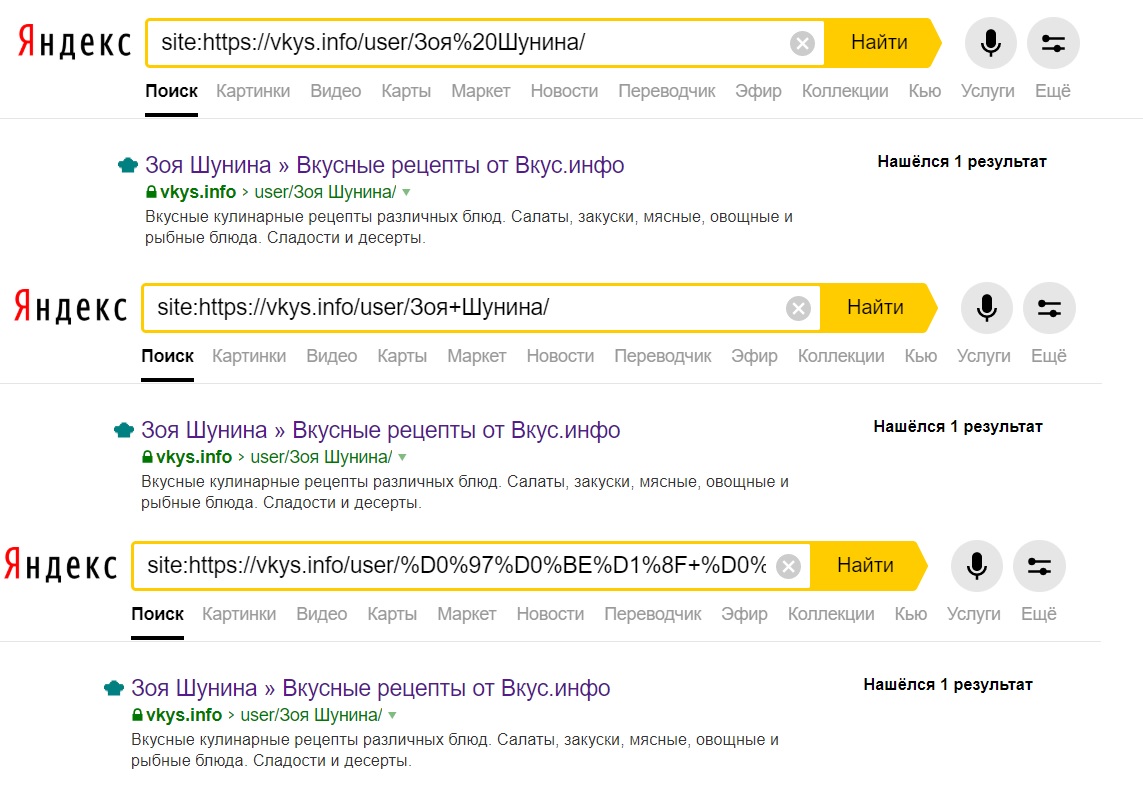Open Кью tab under %D0%97 encoded query
Screen dimensions: 1143x793
(x=910, y=614)
